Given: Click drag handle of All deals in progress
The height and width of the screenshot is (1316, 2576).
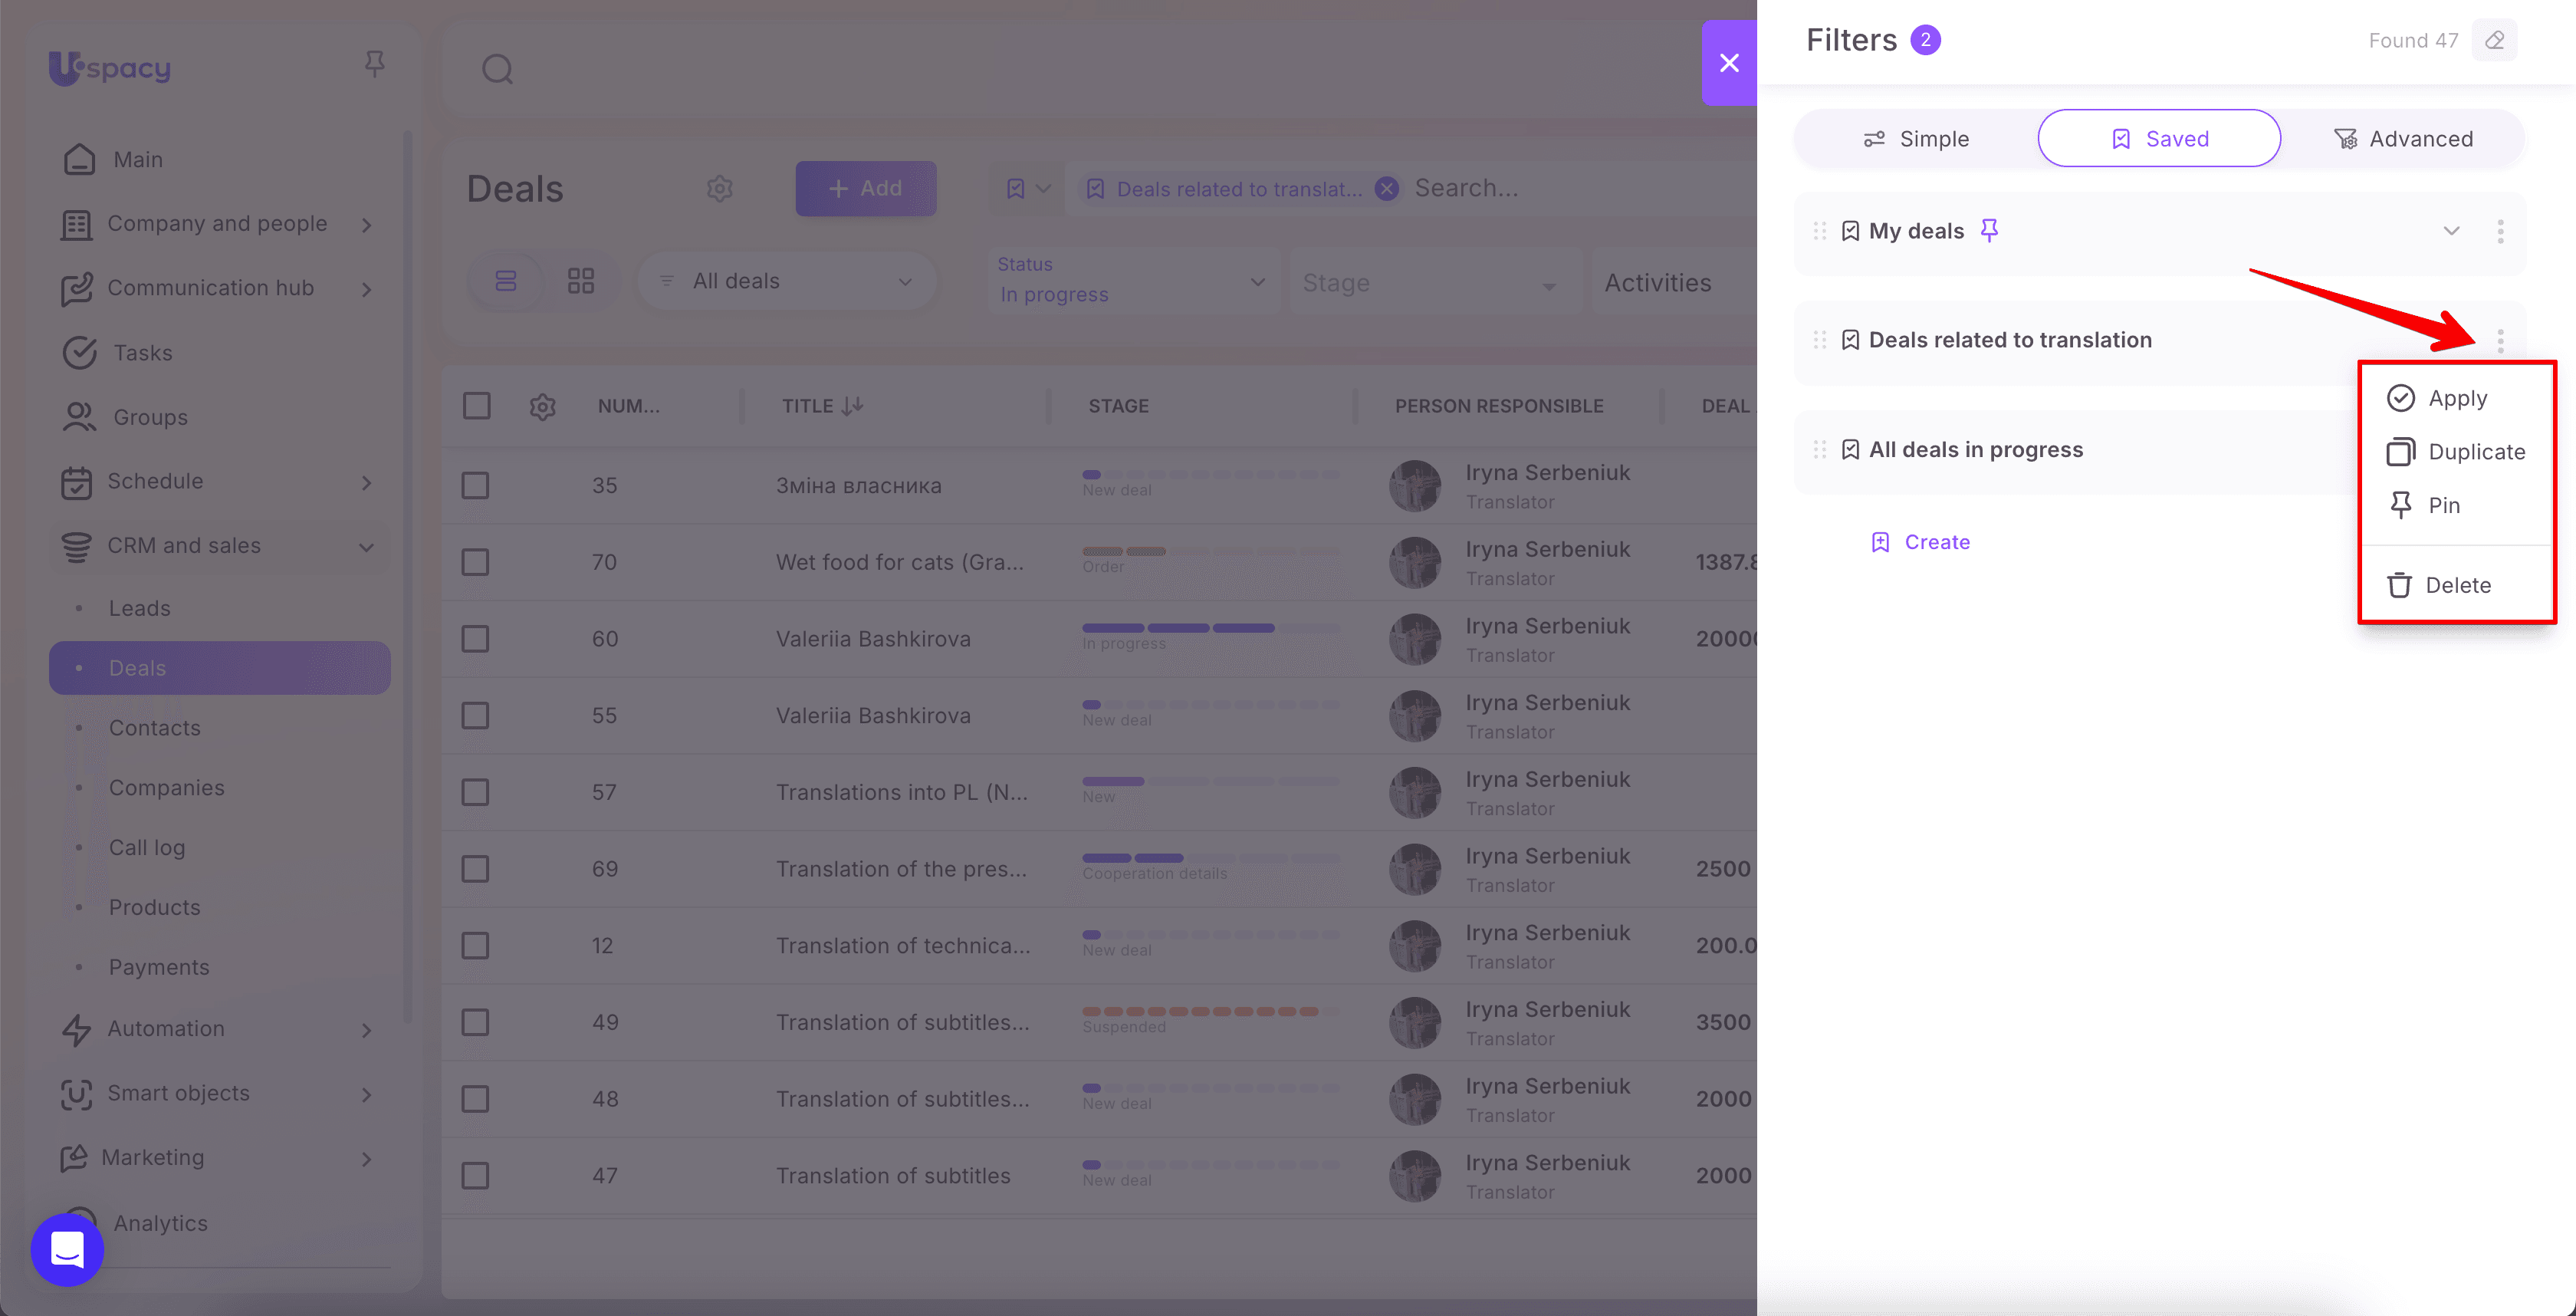Looking at the screenshot, I should coord(1820,450).
